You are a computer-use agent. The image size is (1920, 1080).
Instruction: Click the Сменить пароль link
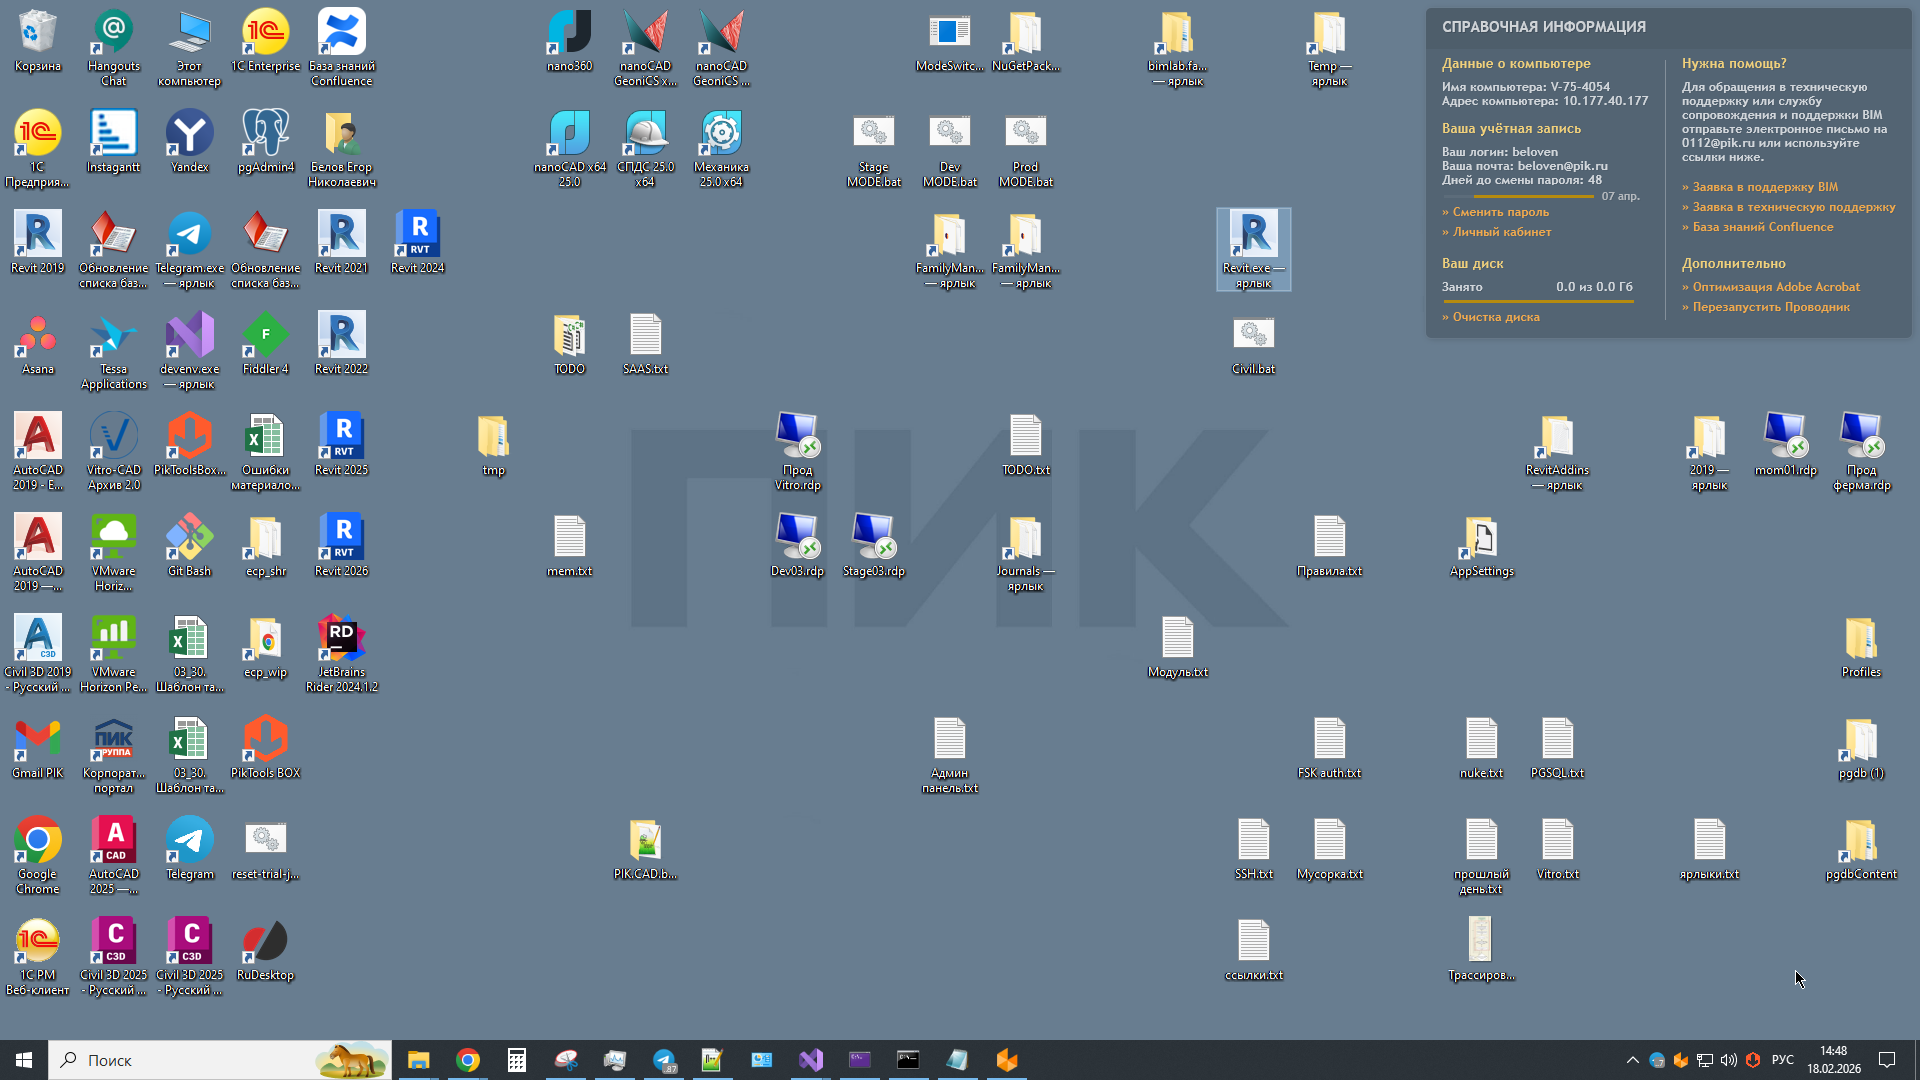[x=1500, y=212]
